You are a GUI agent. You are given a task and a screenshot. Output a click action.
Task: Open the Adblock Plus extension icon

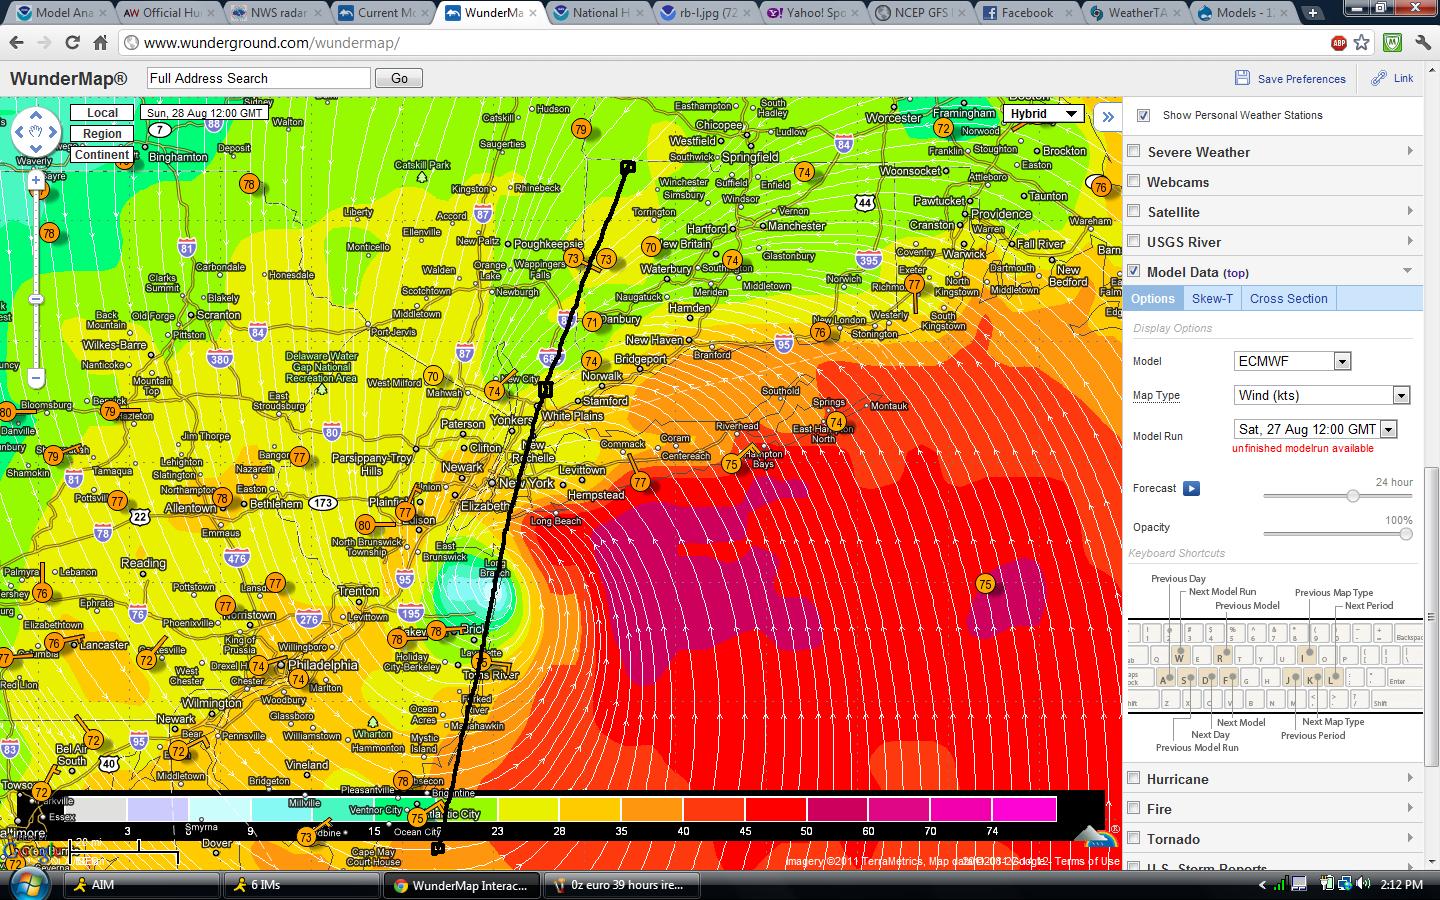click(1339, 43)
